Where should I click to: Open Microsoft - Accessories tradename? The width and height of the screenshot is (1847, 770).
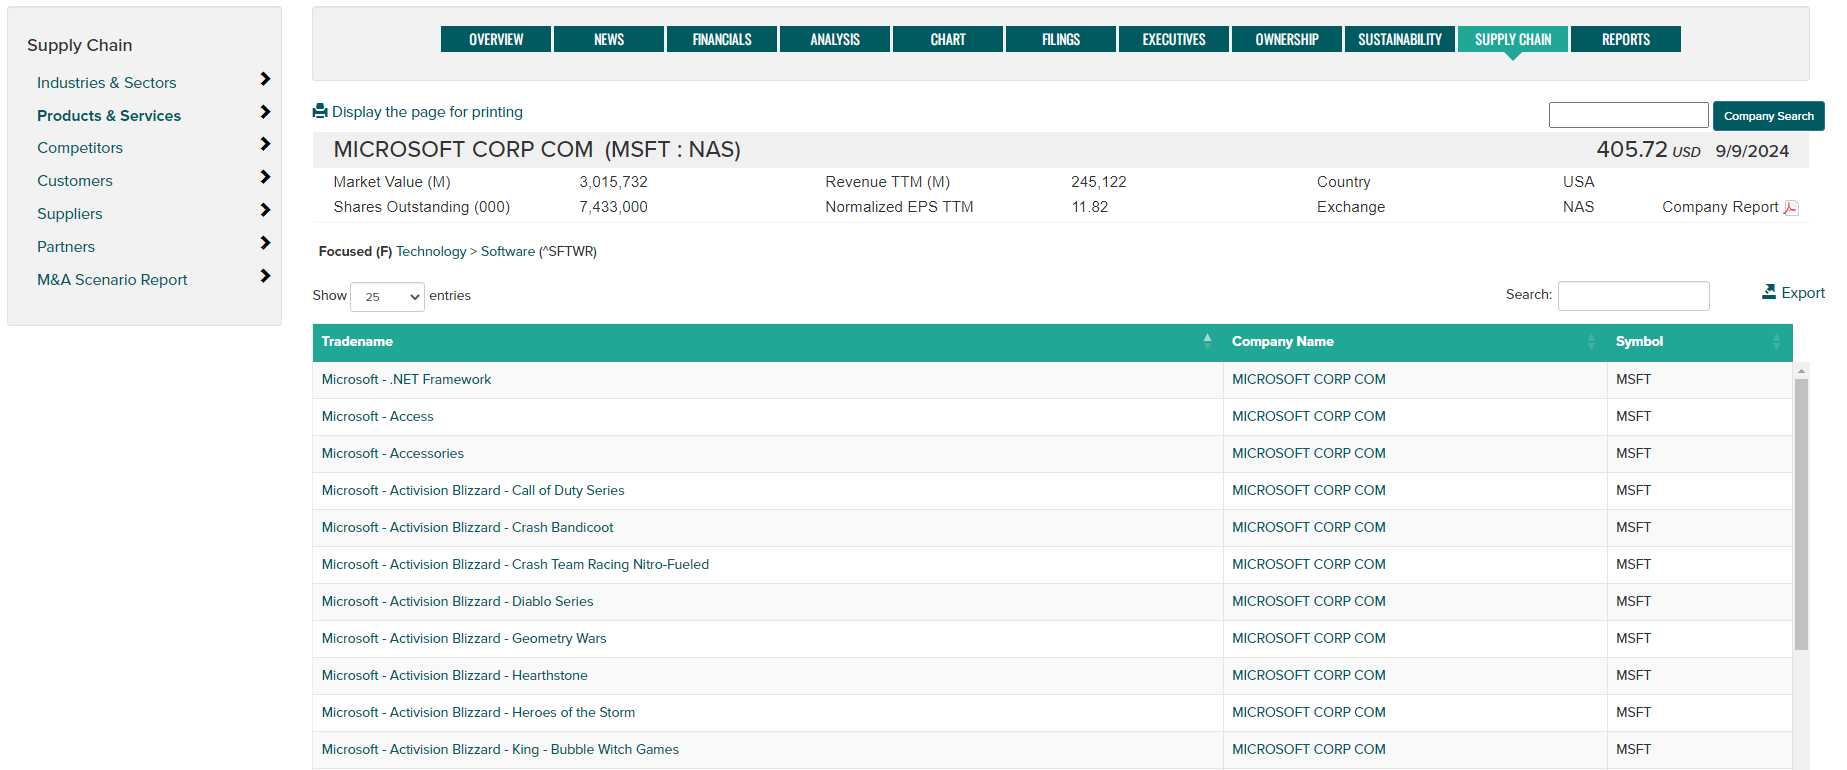(x=393, y=453)
